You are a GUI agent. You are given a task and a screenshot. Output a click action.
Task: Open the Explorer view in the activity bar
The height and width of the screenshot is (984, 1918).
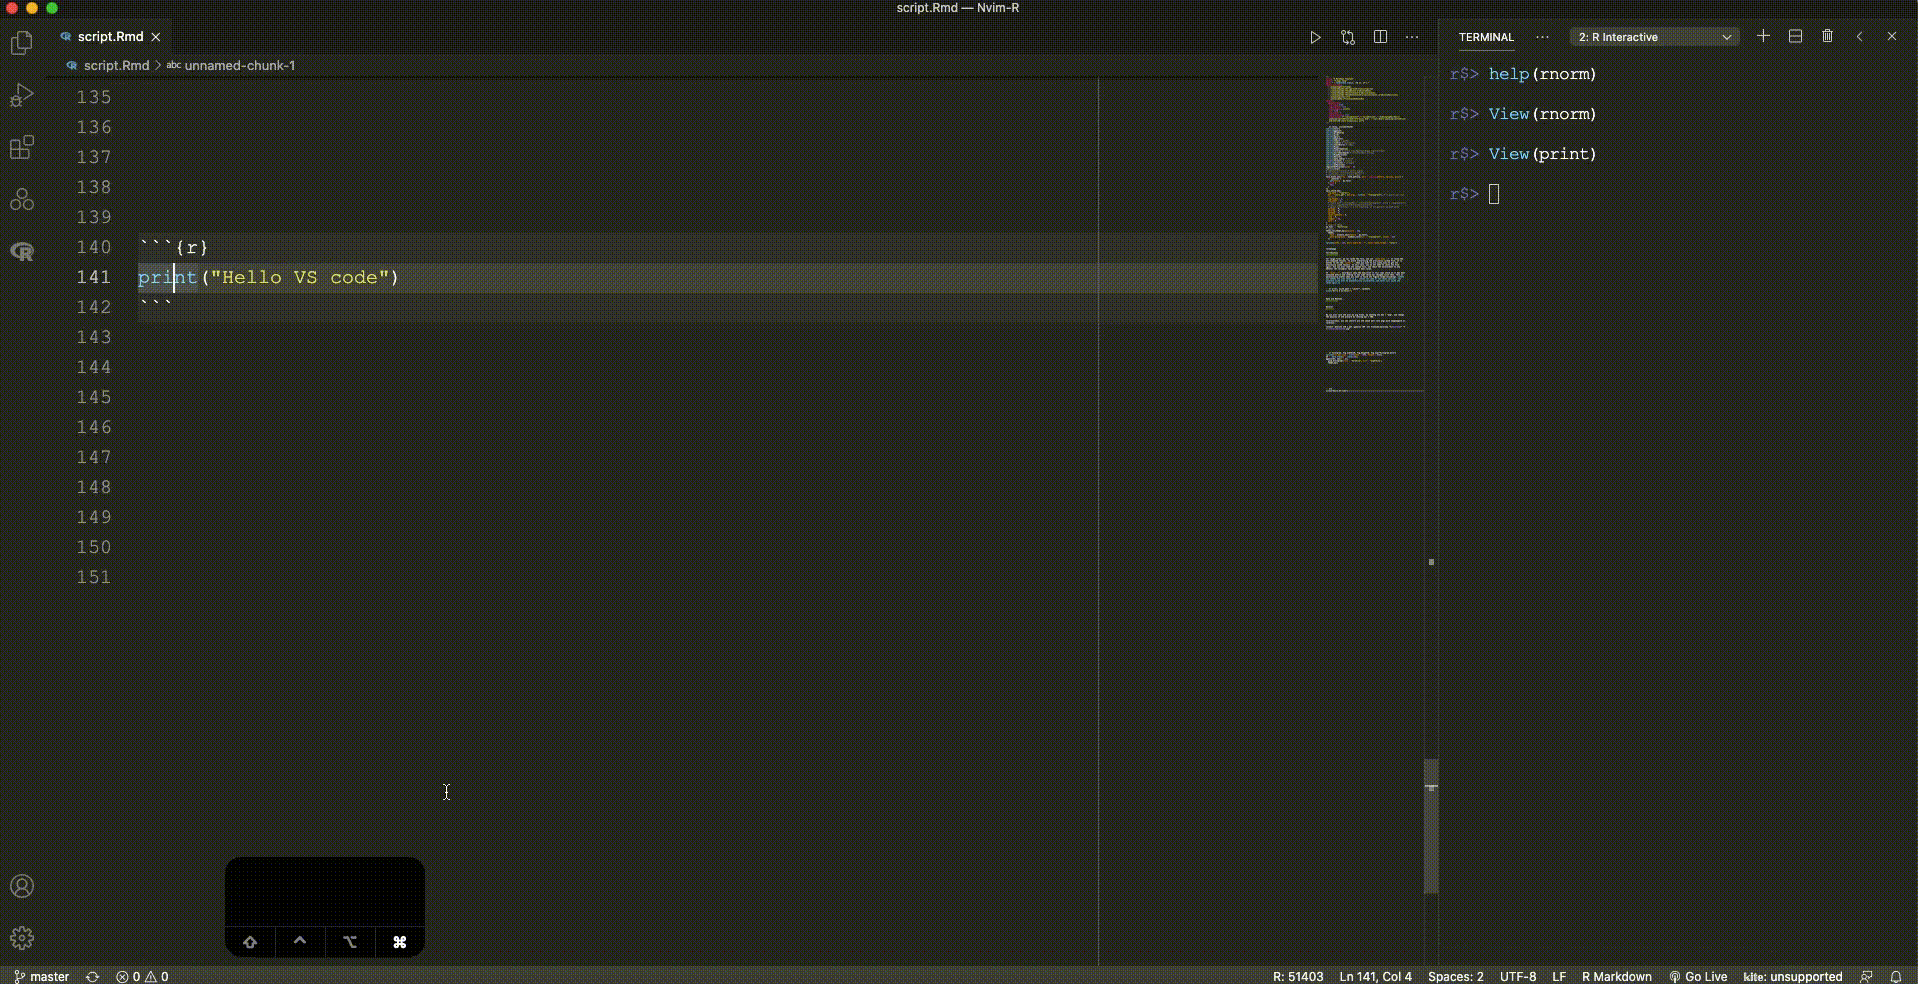tap(21, 43)
